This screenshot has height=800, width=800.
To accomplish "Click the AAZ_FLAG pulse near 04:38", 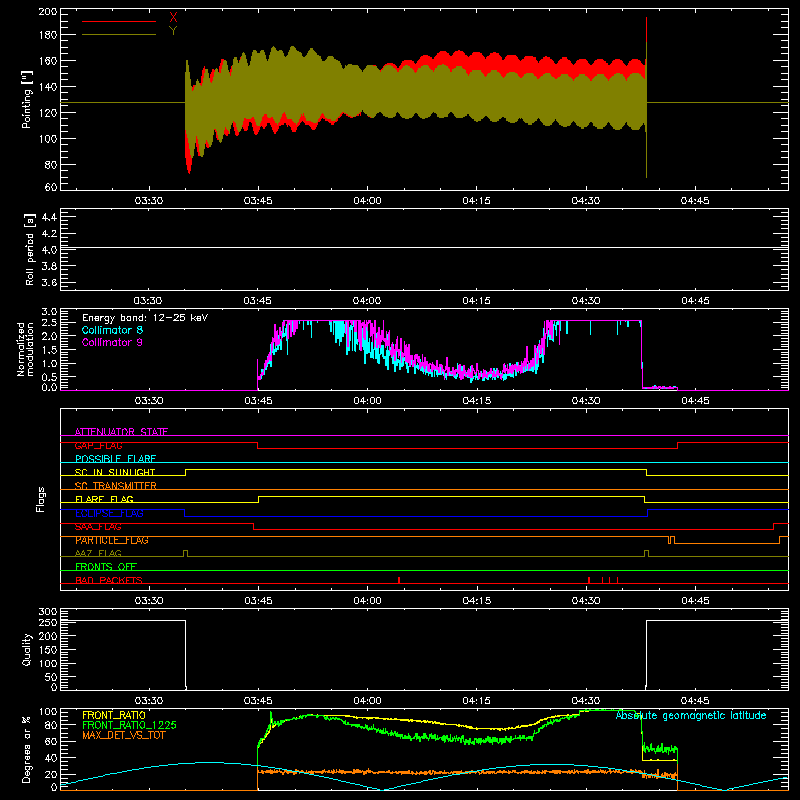I will [x=646, y=553].
